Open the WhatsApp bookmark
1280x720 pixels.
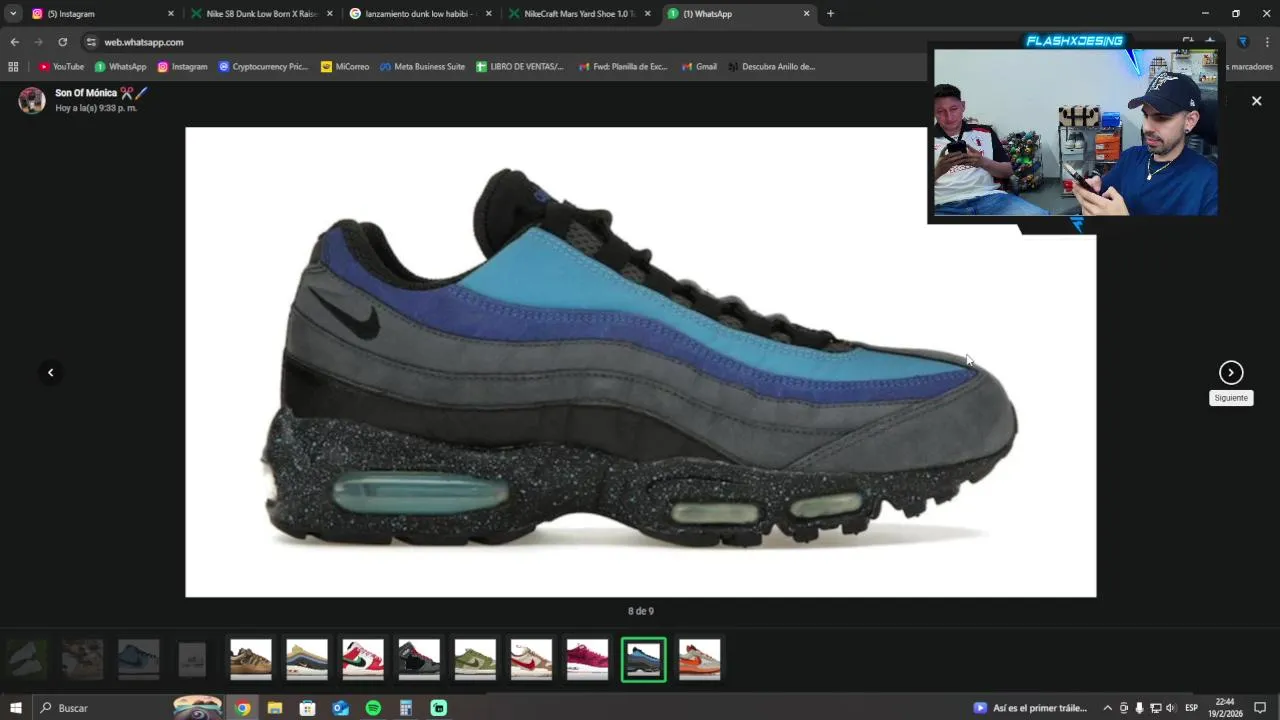120,67
